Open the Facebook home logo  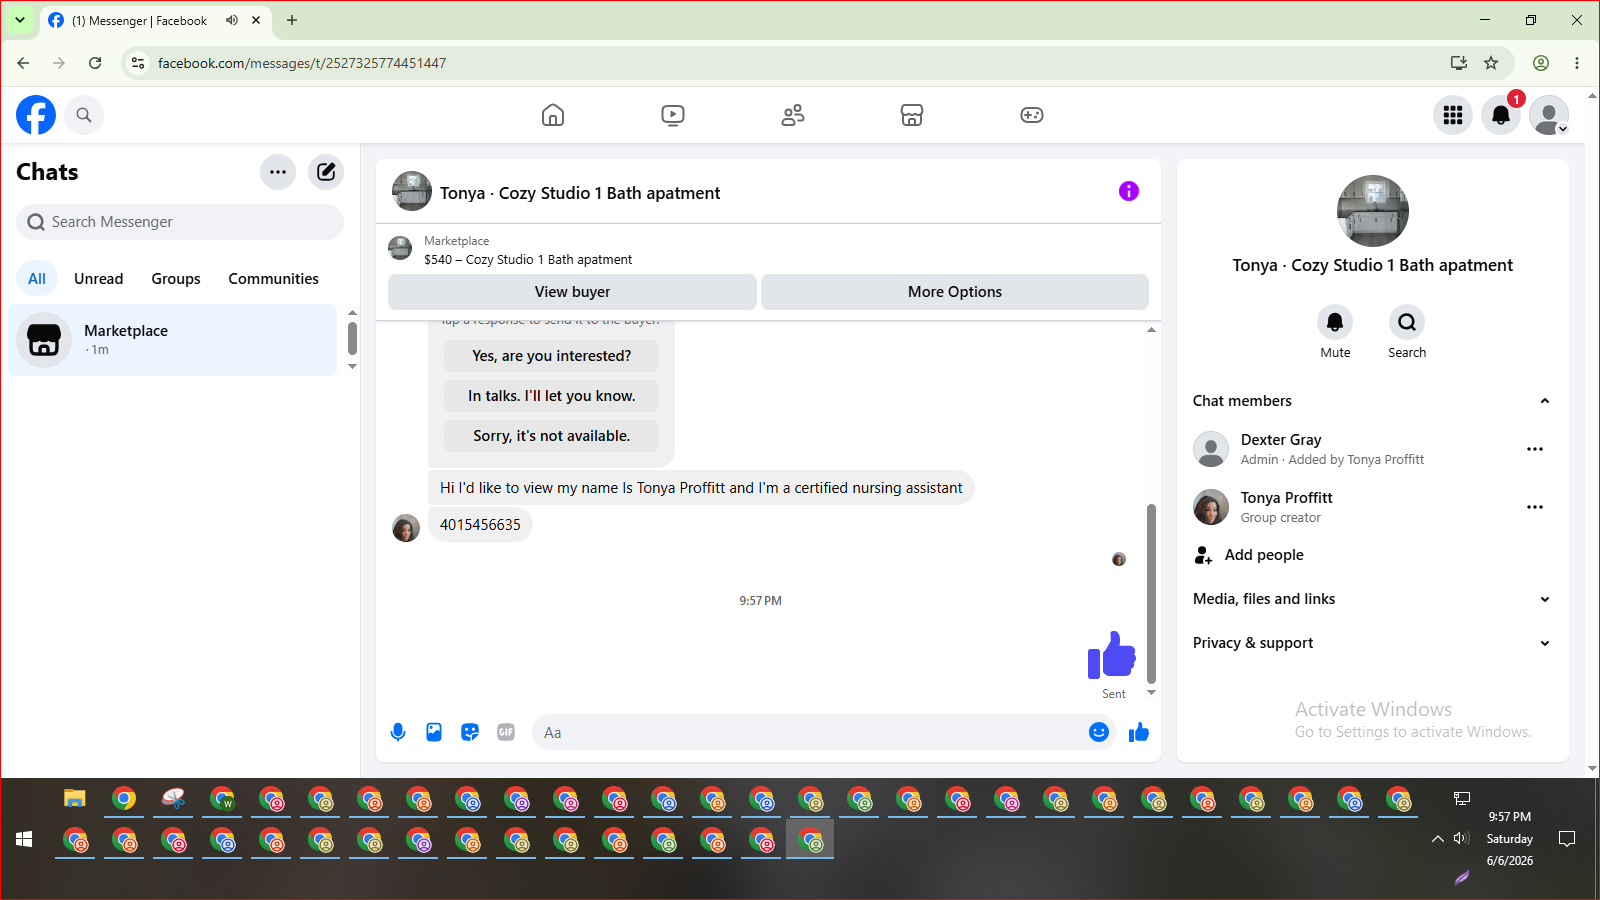click(x=36, y=115)
